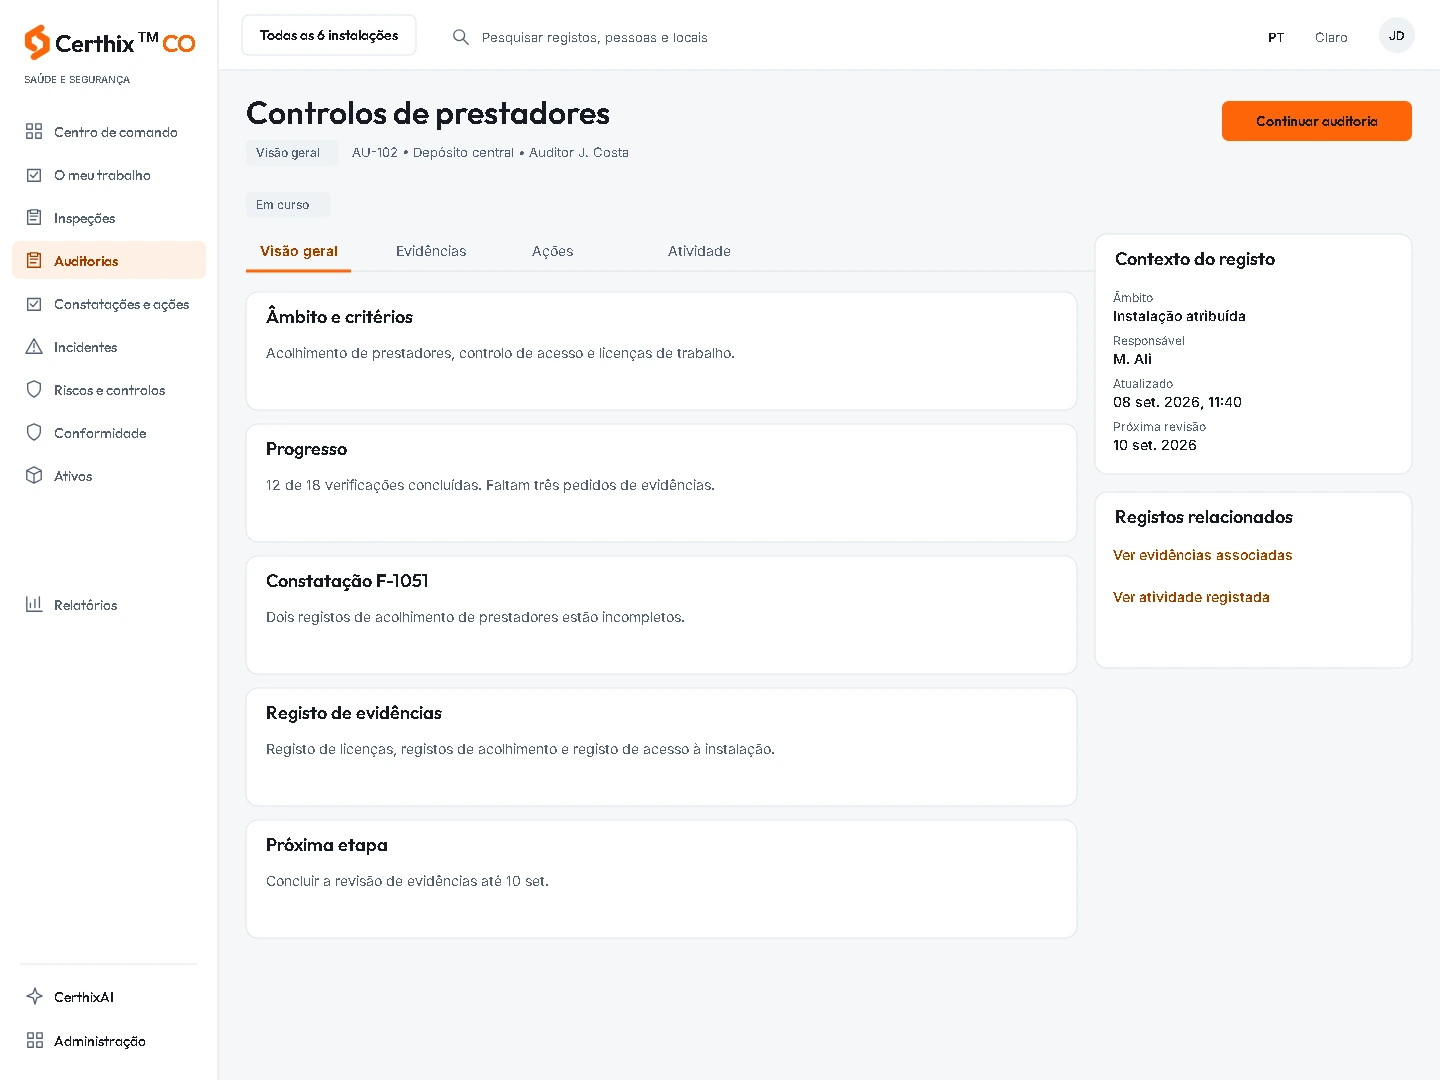Open Constatações e ações
Image resolution: width=1440 pixels, height=1080 pixels.
[x=109, y=304]
